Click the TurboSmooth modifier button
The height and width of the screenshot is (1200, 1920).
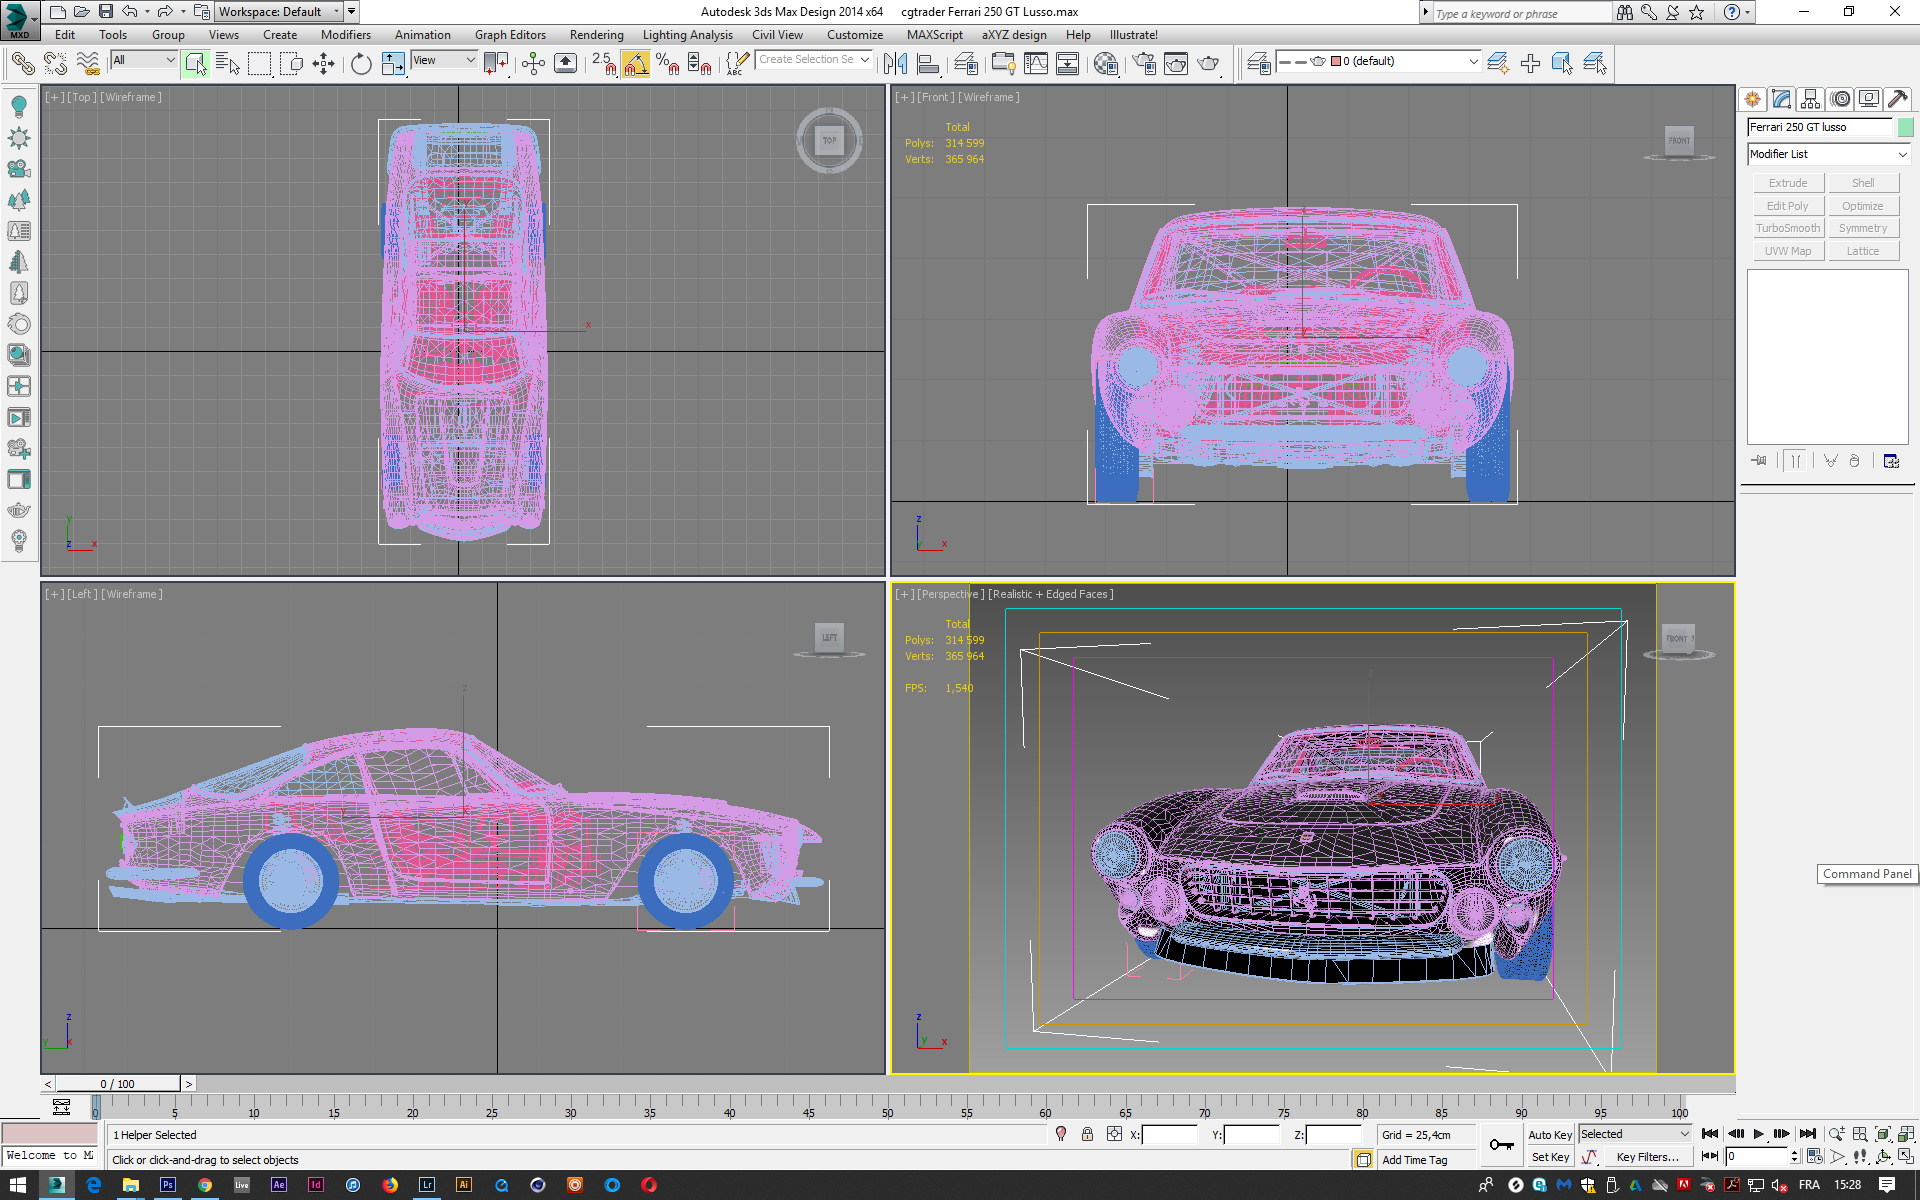(1788, 228)
